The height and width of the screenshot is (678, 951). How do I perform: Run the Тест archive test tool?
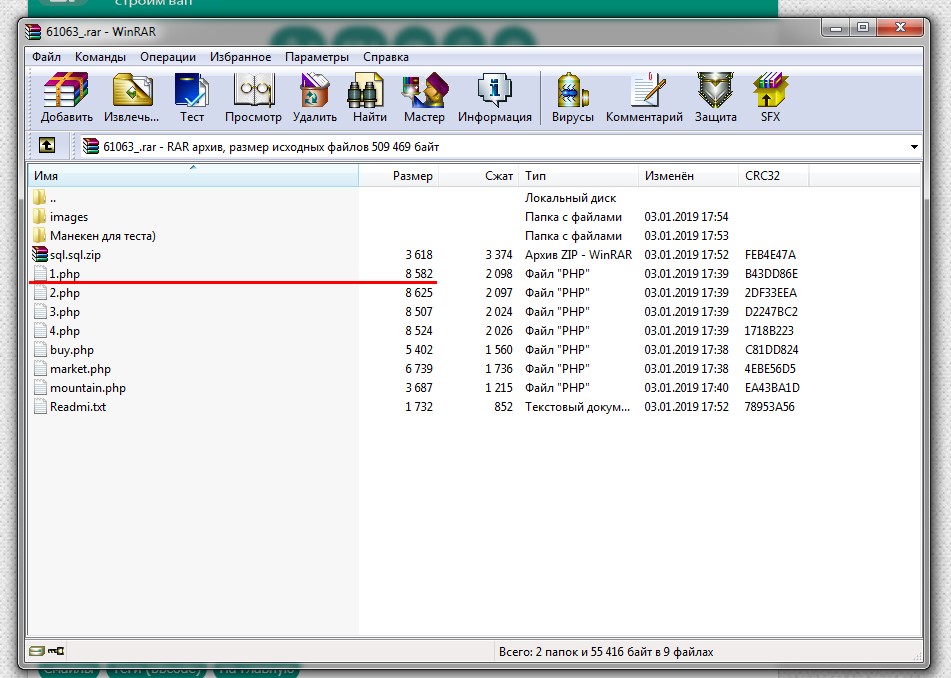pyautogui.click(x=192, y=98)
